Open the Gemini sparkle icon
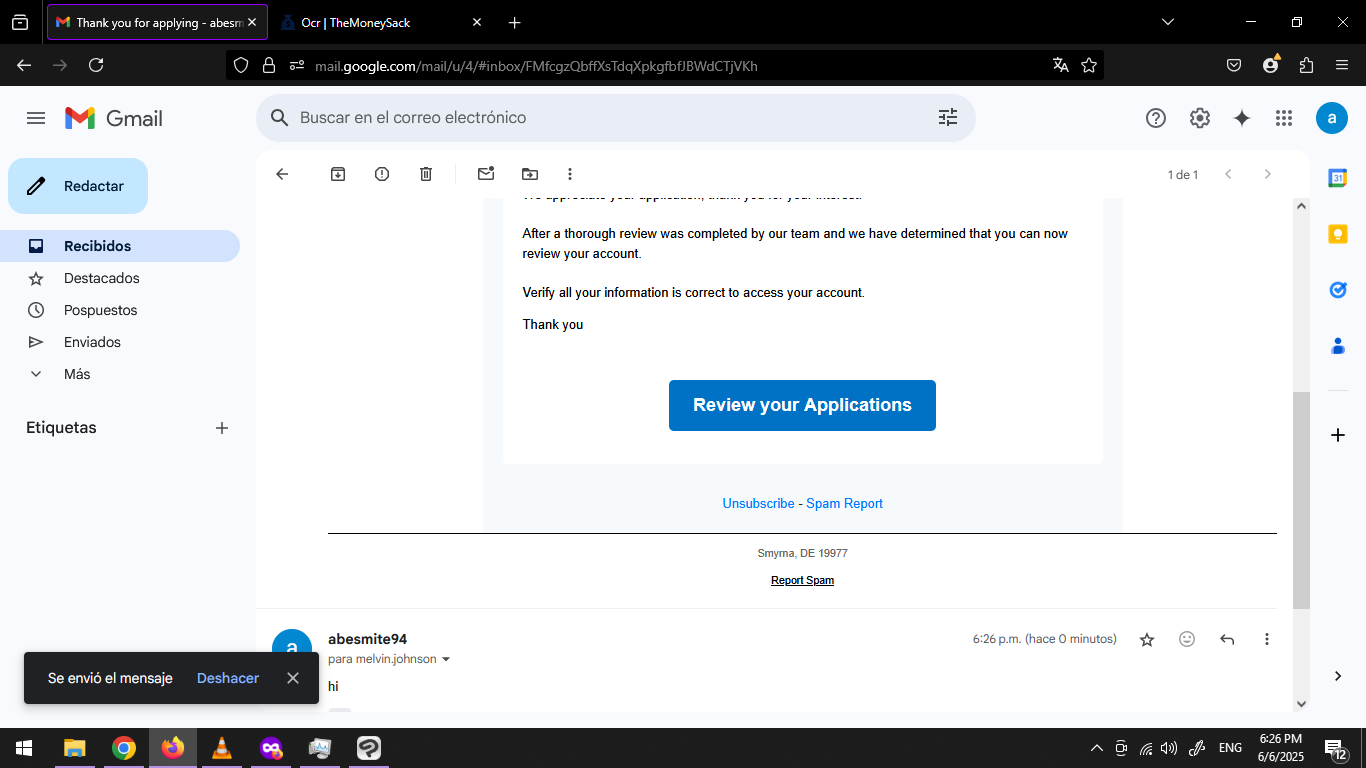This screenshot has width=1366, height=768. (1242, 118)
